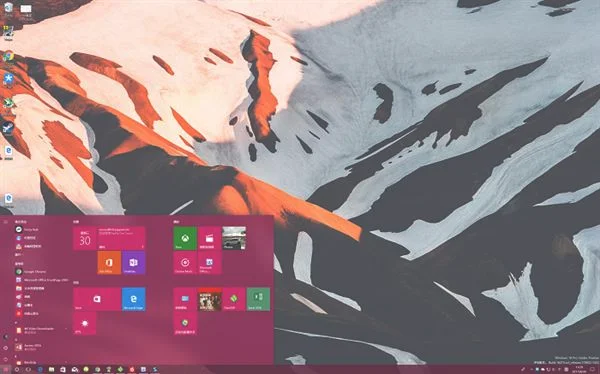The width and height of the screenshot is (600, 374).
Task: Click the Start button on taskbar
Action: click(5, 369)
